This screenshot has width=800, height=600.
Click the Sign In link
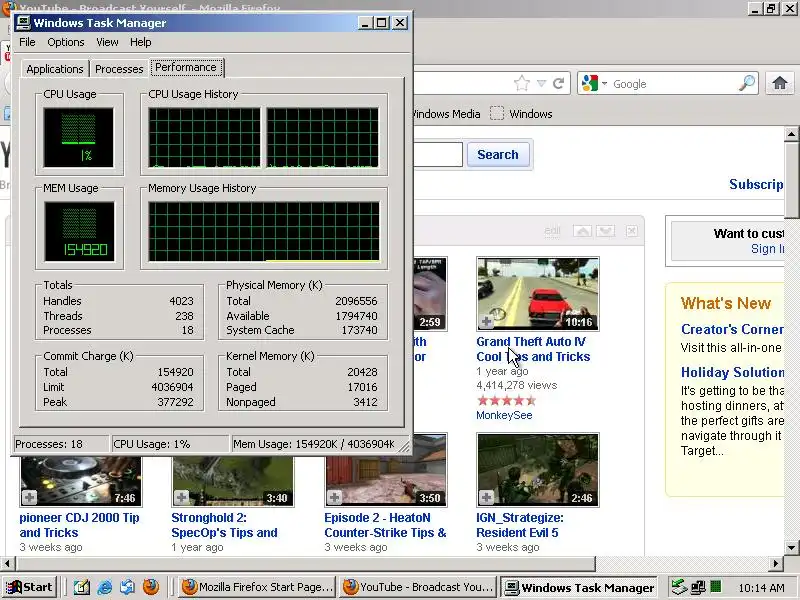(x=767, y=249)
